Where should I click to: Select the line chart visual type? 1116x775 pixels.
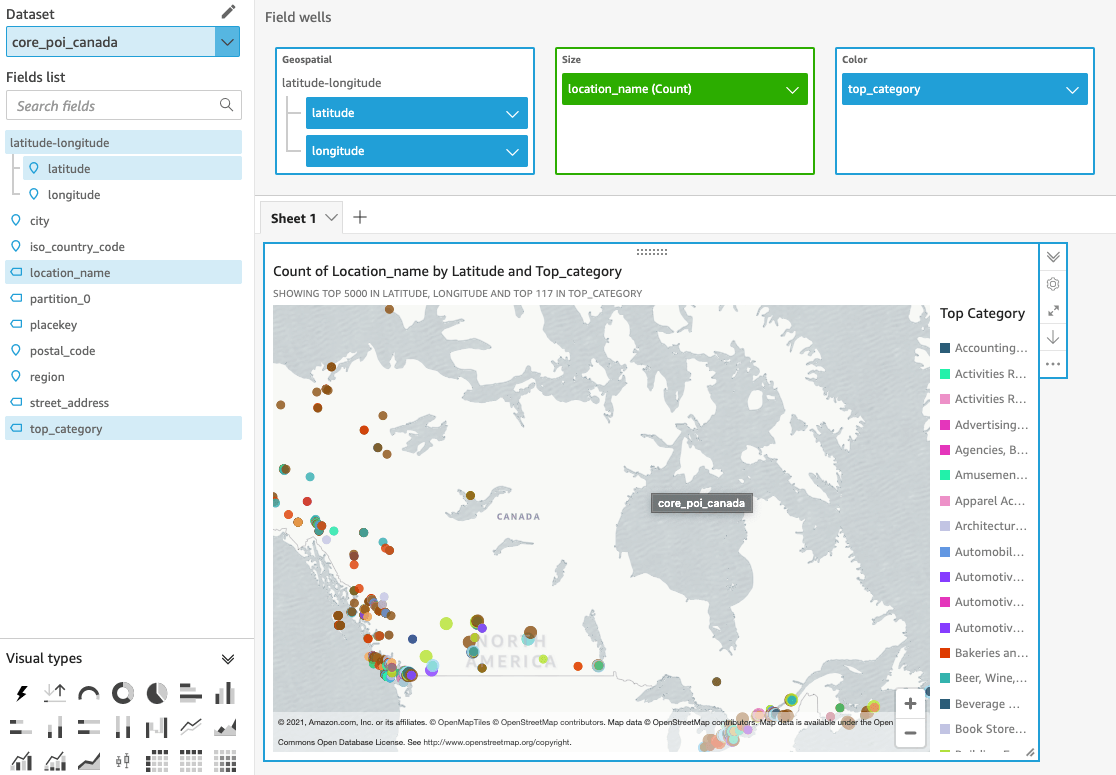(190, 727)
